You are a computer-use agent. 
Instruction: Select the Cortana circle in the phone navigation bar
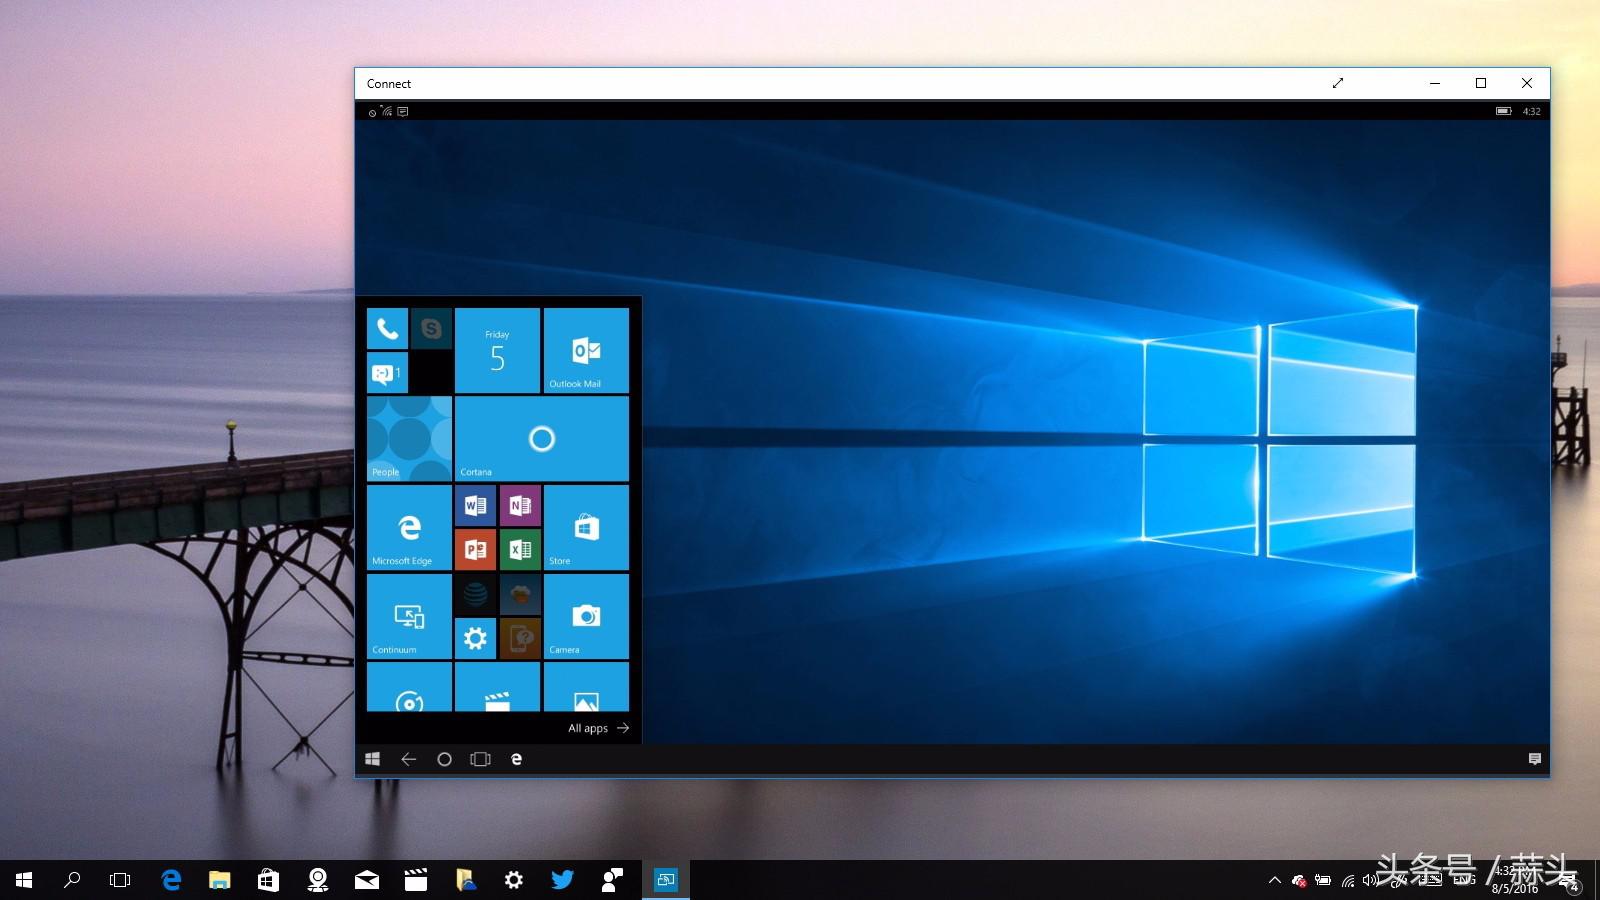point(444,759)
